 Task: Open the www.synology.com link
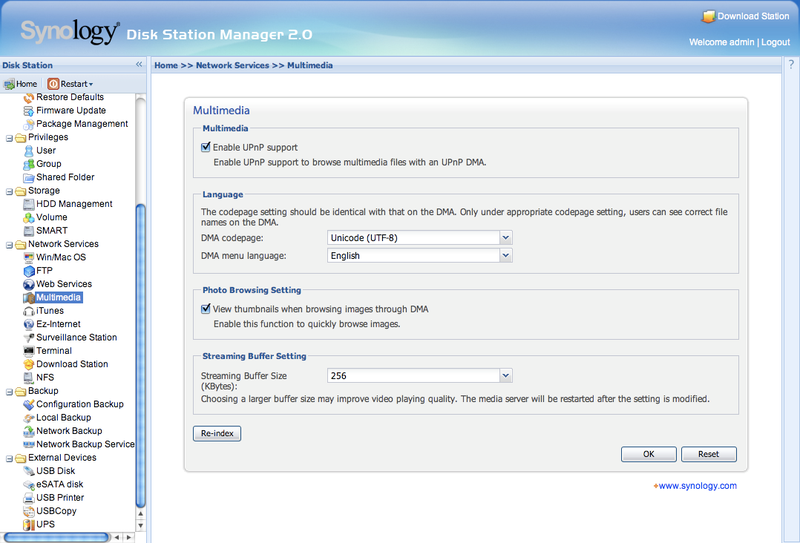point(697,486)
